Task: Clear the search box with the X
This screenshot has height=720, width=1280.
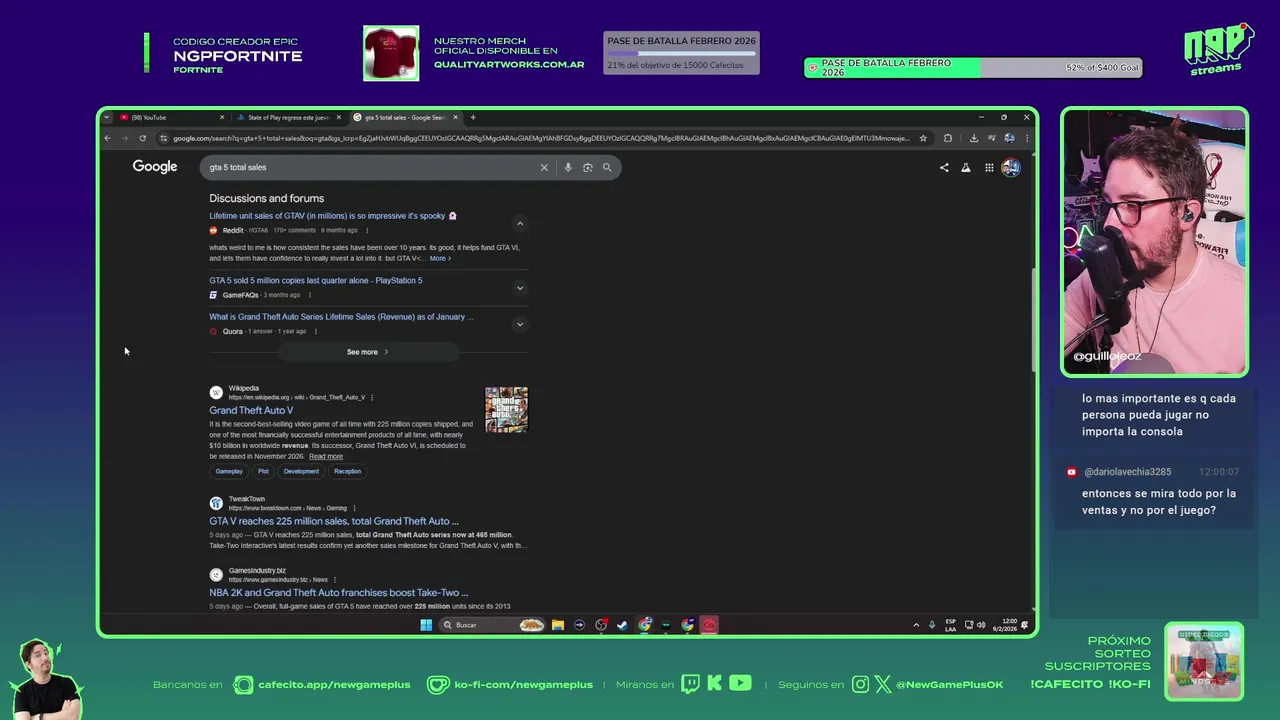Action: tap(544, 167)
